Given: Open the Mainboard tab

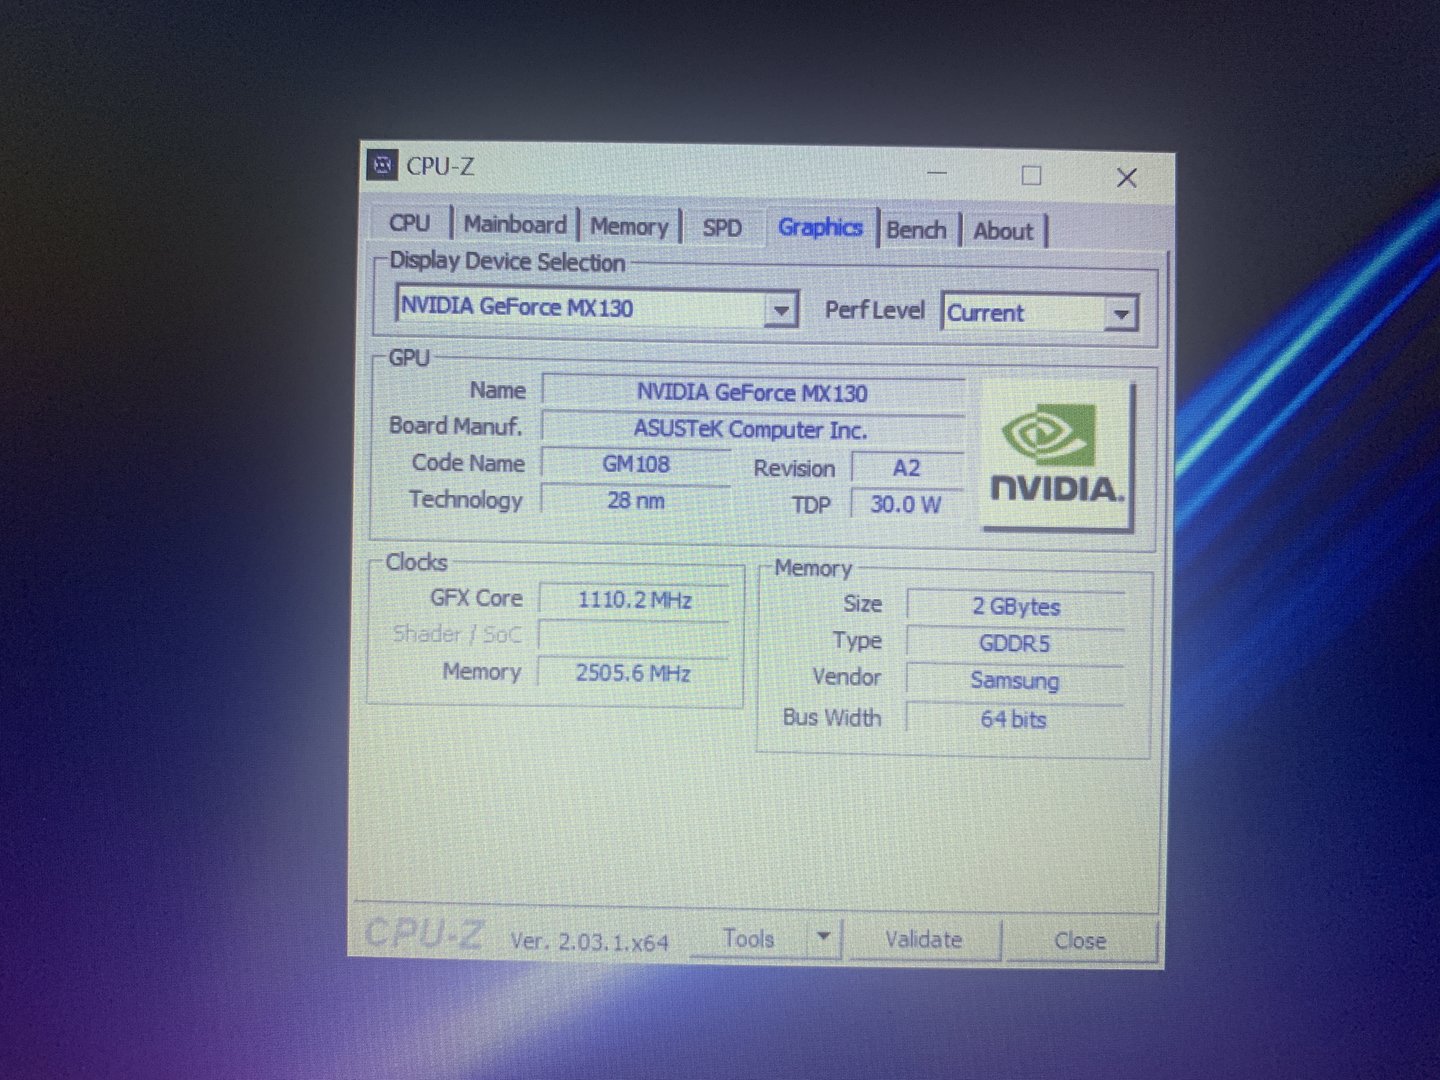Looking at the screenshot, I should [x=514, y=225].
